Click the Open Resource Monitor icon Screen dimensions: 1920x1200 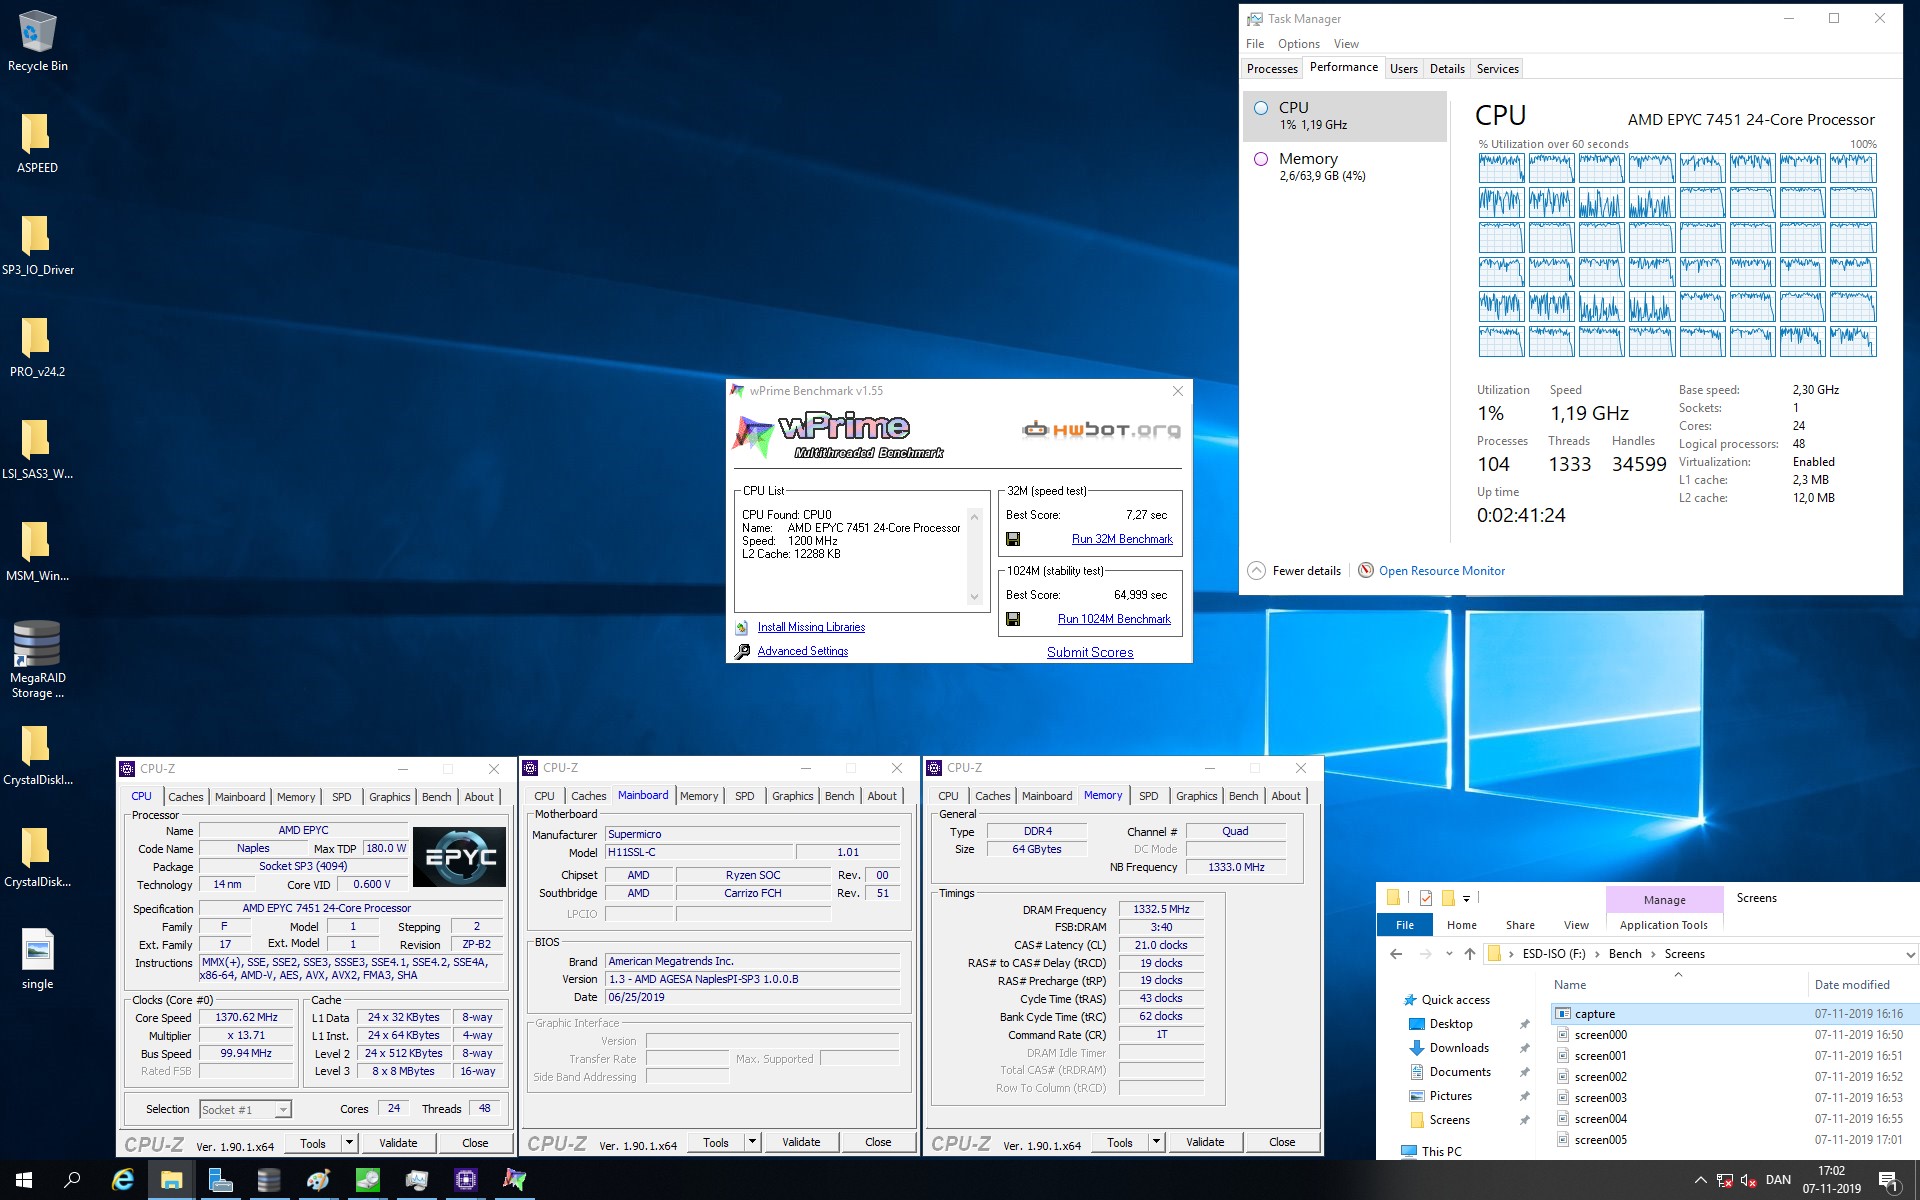point(1365,570)
